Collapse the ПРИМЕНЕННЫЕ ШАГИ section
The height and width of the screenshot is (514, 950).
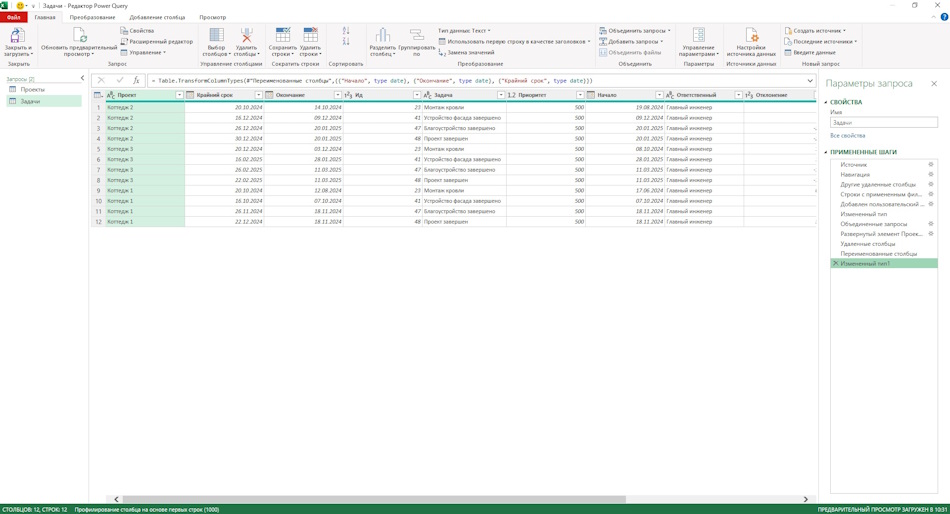[826, 152]
